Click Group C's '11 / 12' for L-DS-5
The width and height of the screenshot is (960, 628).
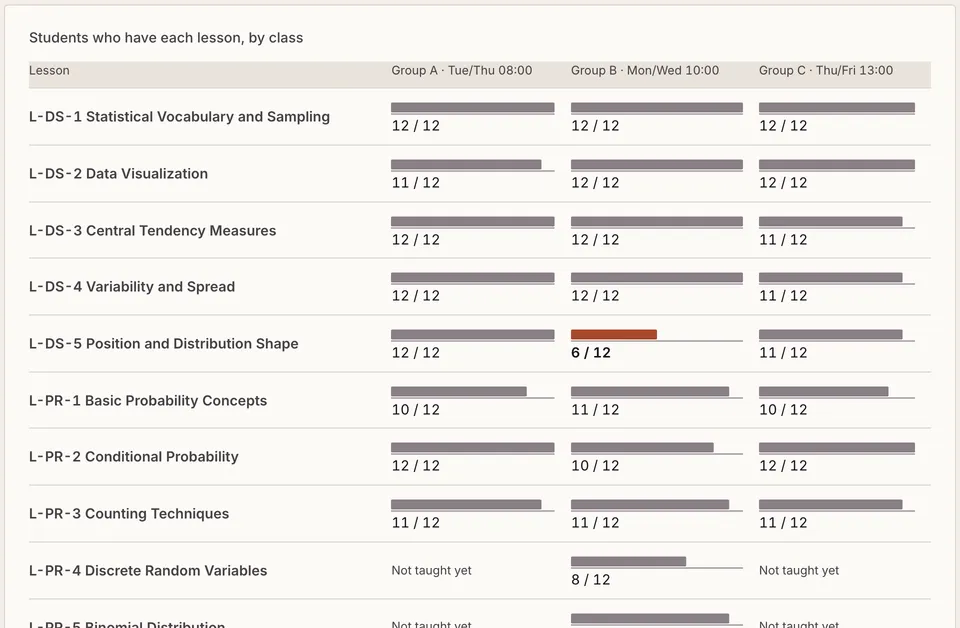[x=783, y=353]
